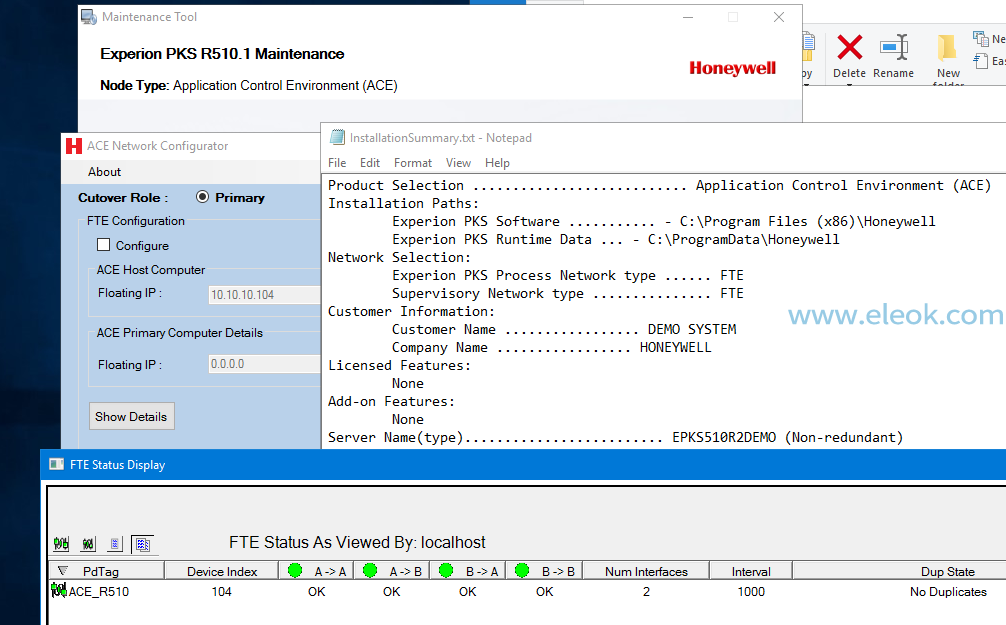Open the Format menu in Notepad
Image resolution: width=1006 pixels, height=625 pixels.
[x=413, y=163]
